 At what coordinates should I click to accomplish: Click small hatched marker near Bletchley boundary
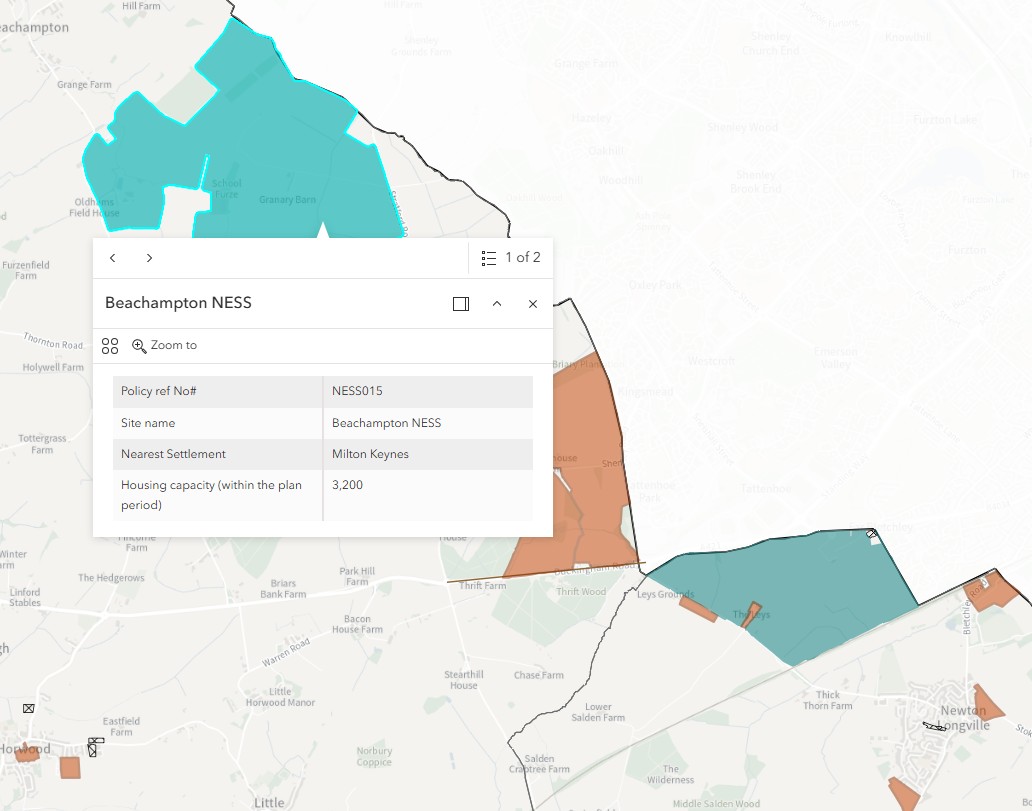tap(872, 534)
